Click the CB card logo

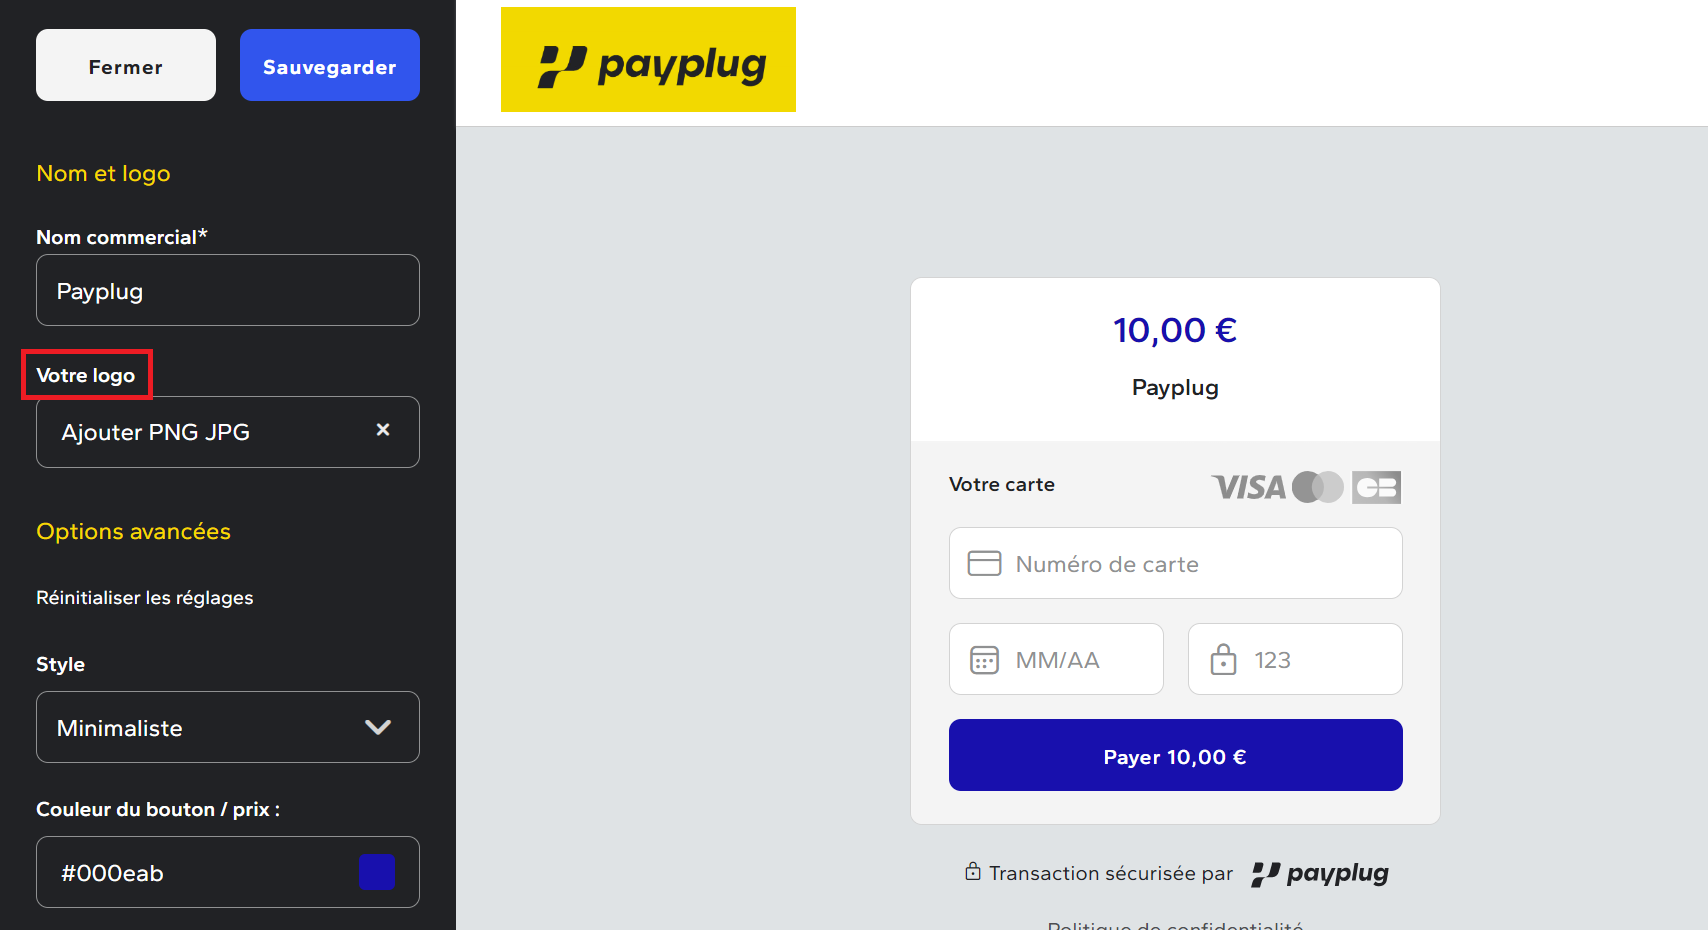click(1376, 487)
